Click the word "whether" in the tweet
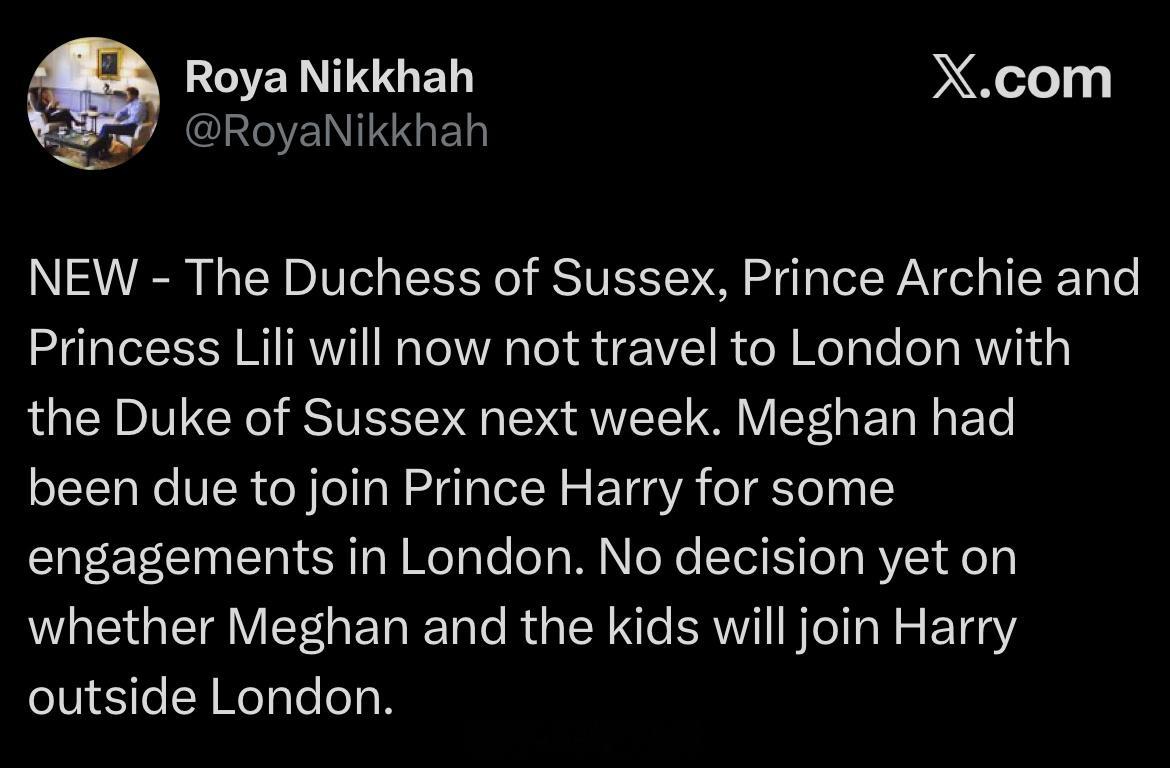This screenshot has width=1170, height=768. coord(122,626)
